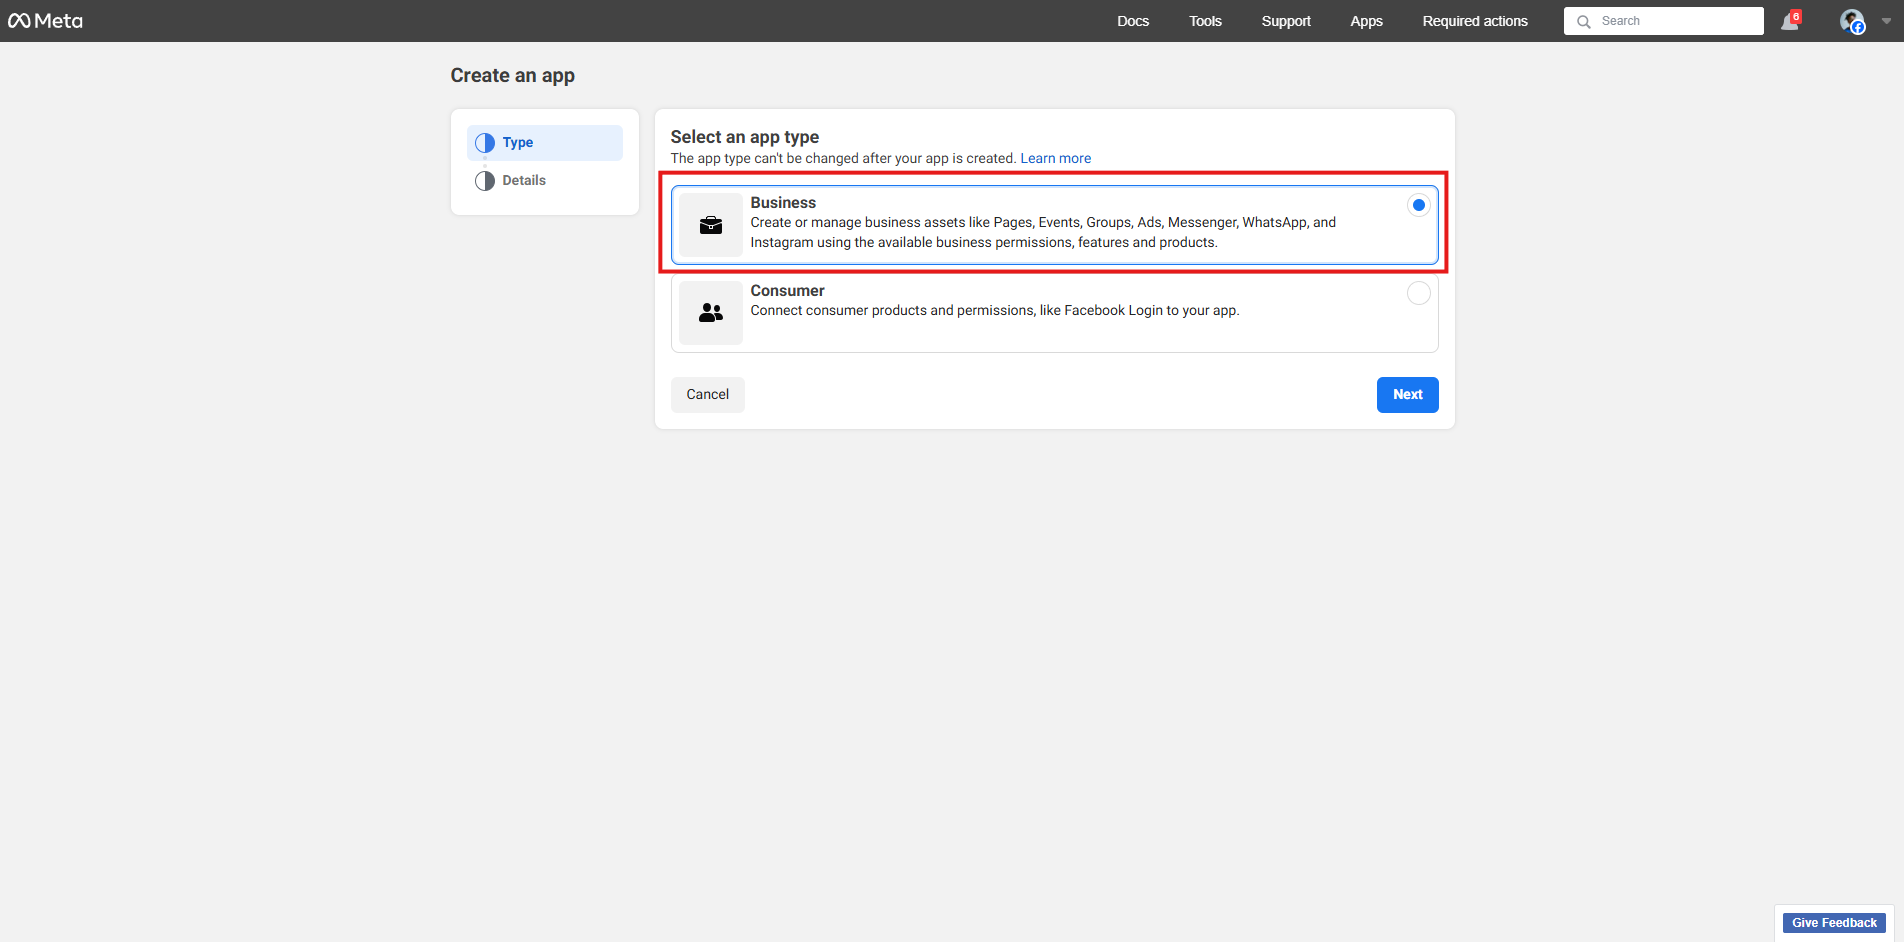Open the Tools menu

[1205, 21]
